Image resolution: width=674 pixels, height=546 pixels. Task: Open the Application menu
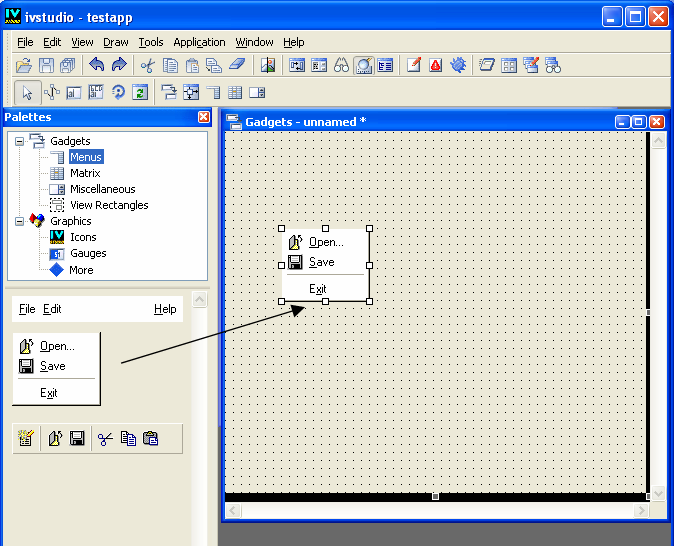199,42
